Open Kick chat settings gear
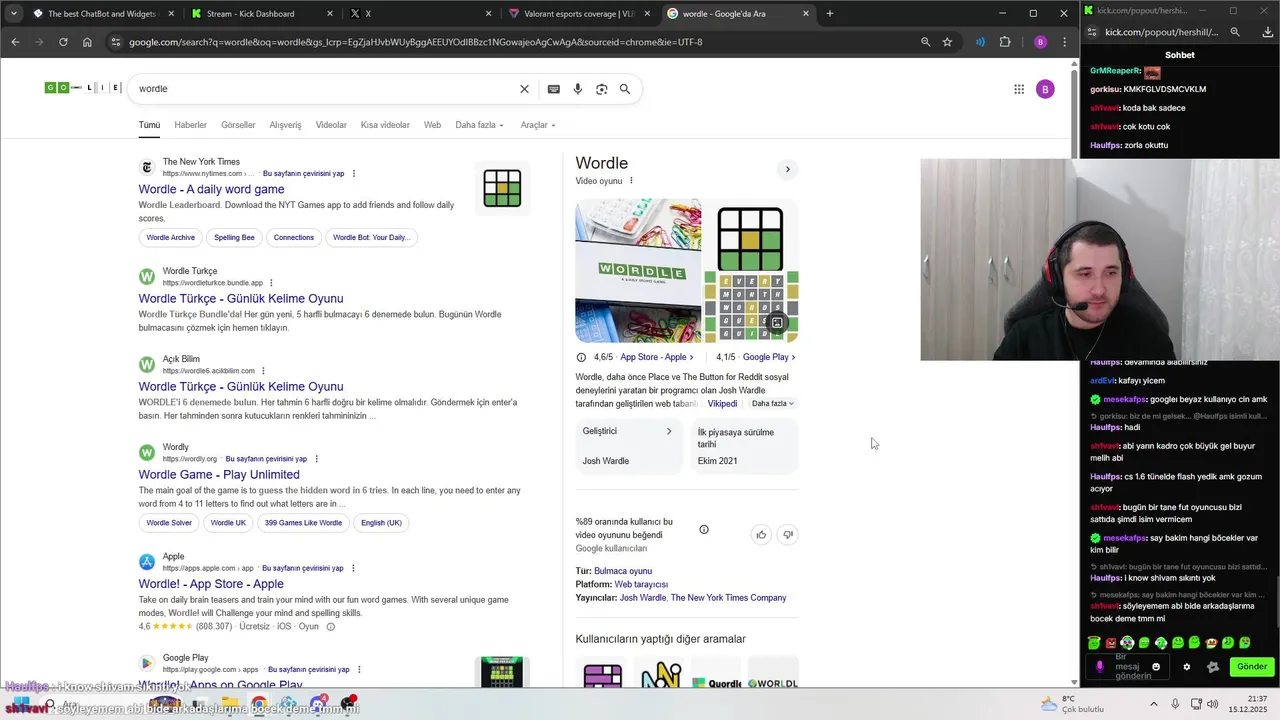The height and width of the screenshot is (720, 1280). [x=1187, y=667]
